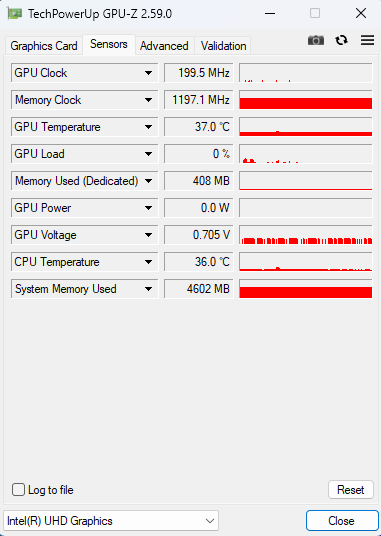The image size is (381, 536).
Task: Open the GPU Power sensor dropdown
Action: [148, 208]
